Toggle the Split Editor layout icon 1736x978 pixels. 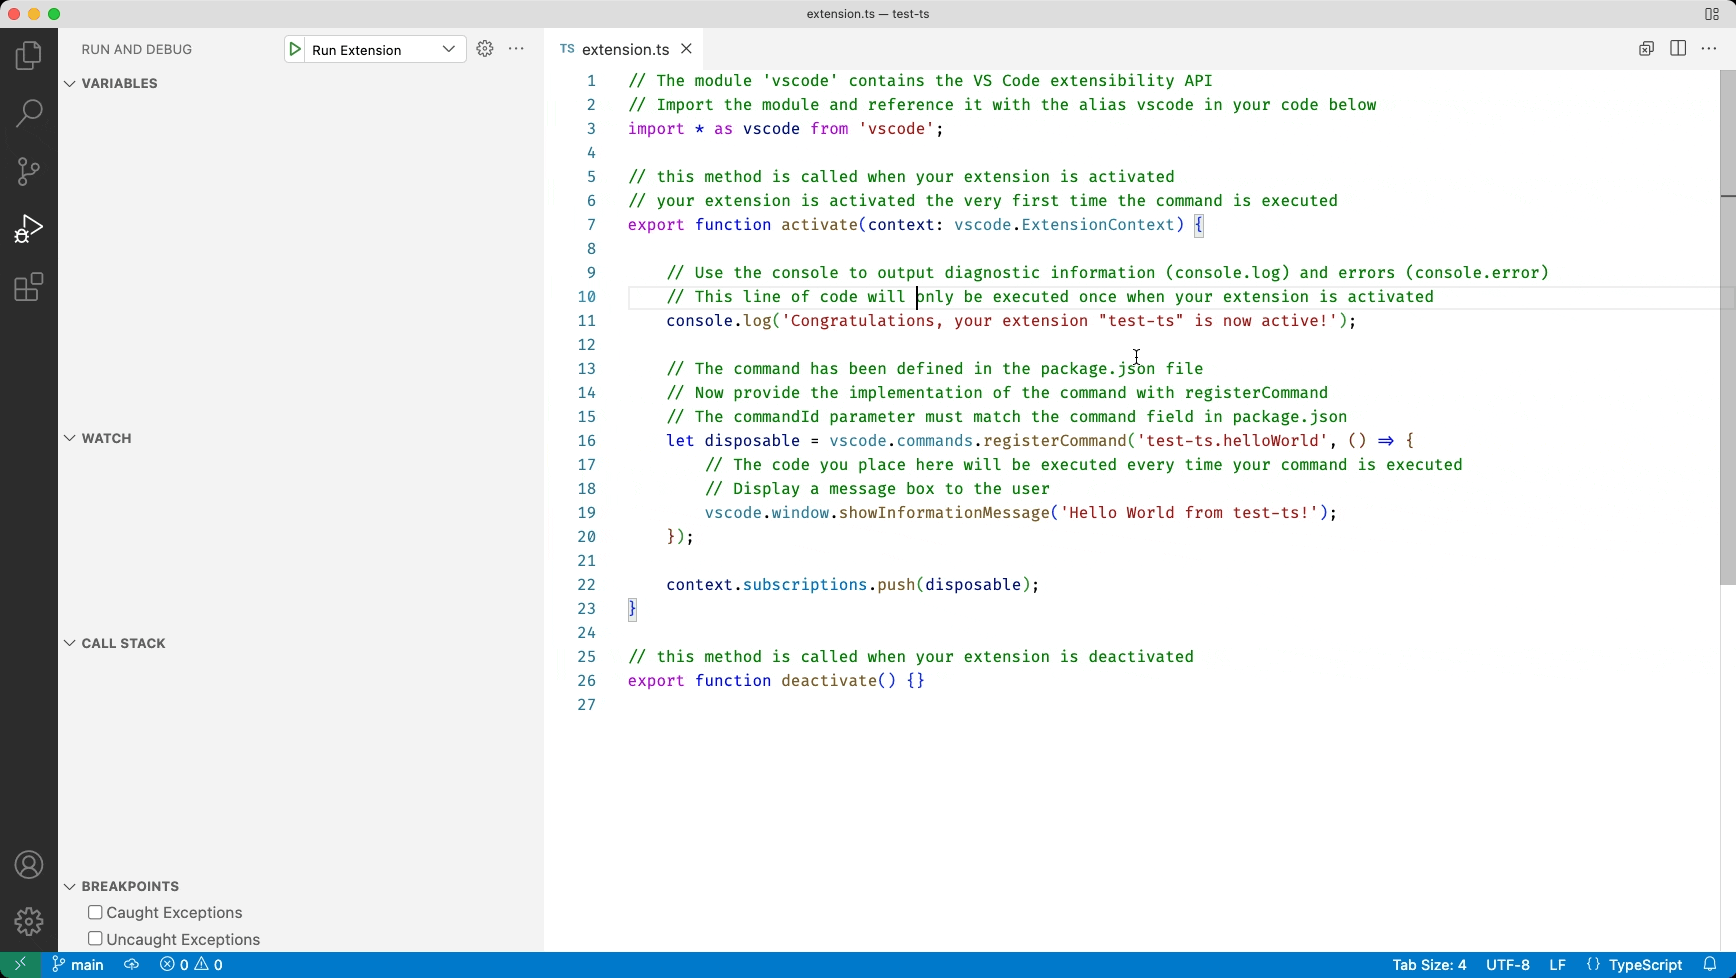(x=1678, y=48)
